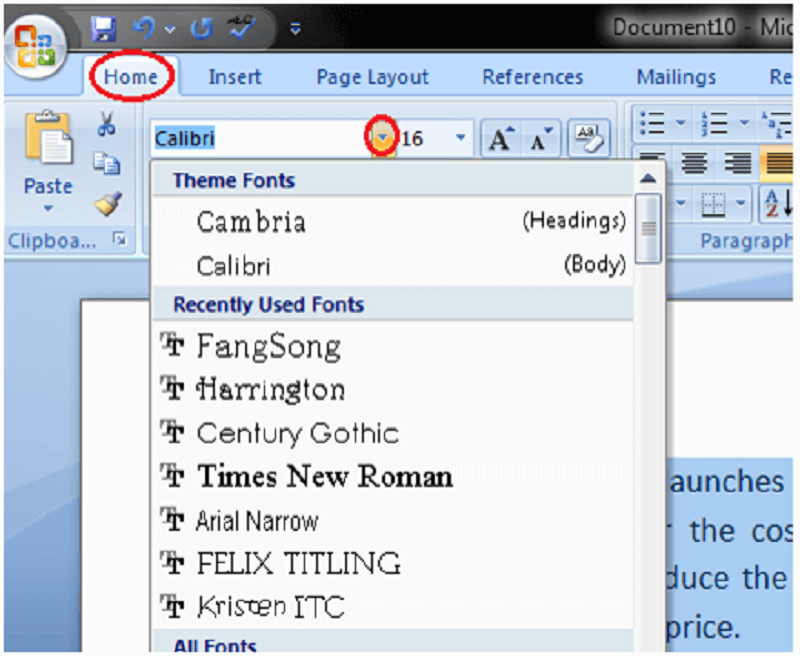This screenshot has width=800, height=656.
Task: Toggle align text right
Action: pos(737,163)
